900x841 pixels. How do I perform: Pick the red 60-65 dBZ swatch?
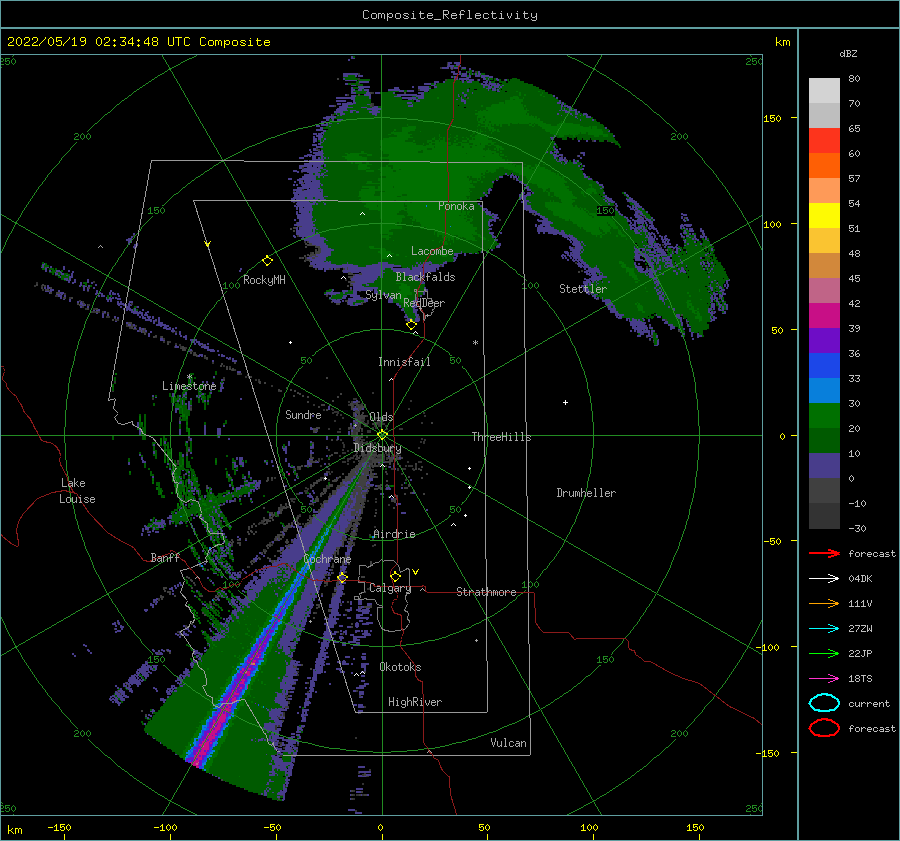824,141
